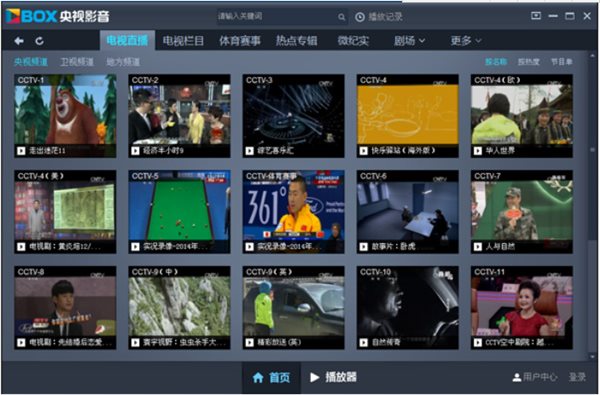Click play icon beside 走出迷茫11

pos(21,151)
